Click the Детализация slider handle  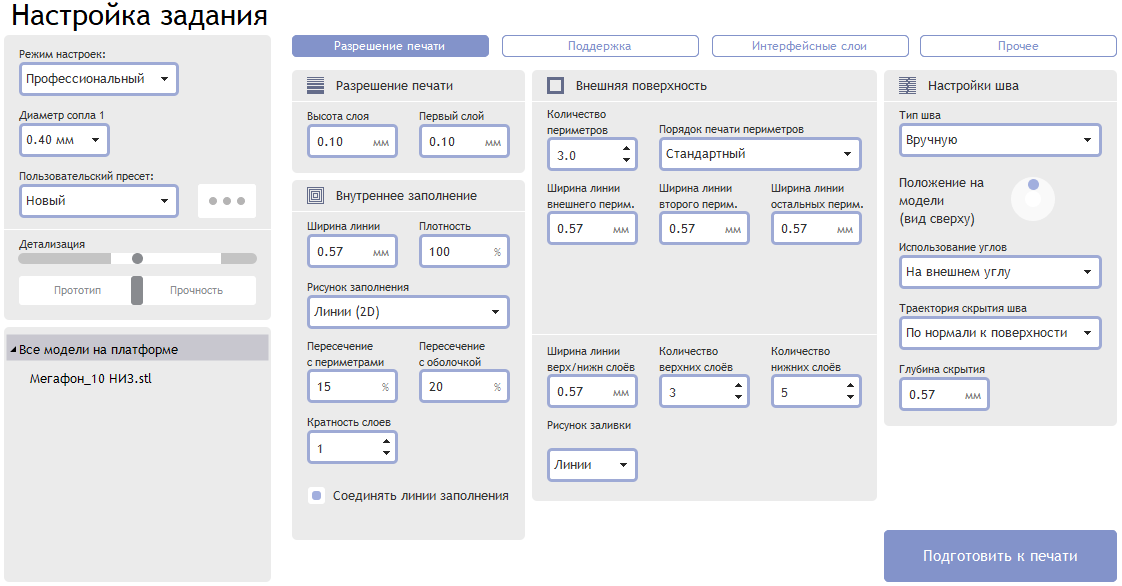pos(137,258)
